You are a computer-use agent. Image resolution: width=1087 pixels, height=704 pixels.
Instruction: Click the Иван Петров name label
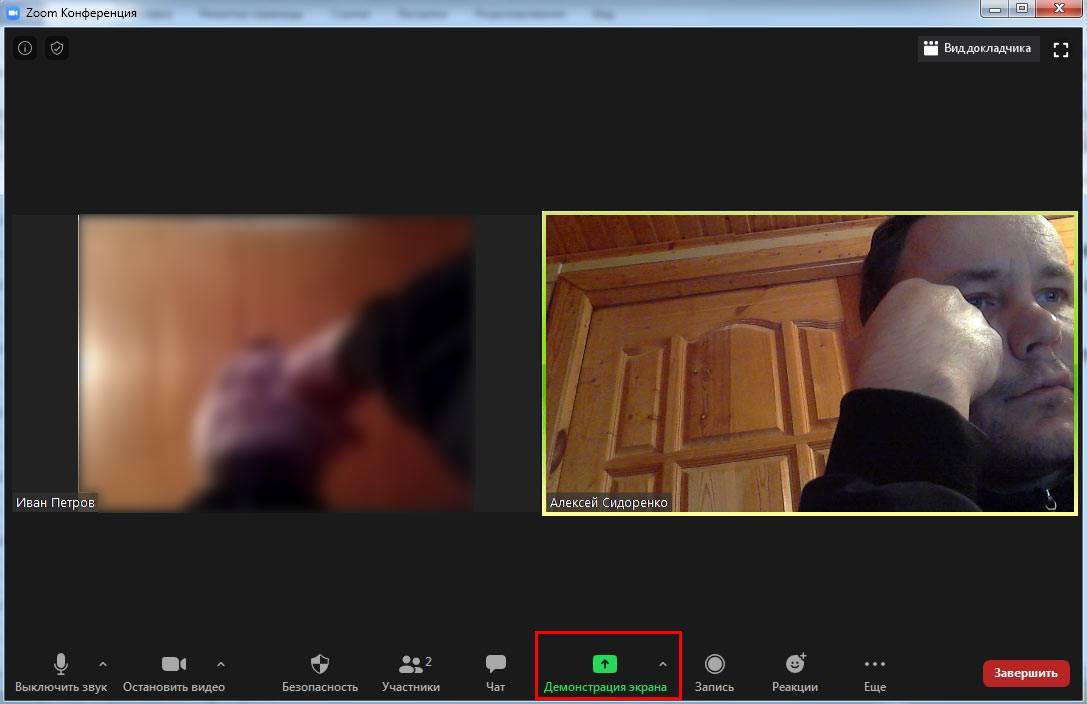pyautogui.click(x=55, y=502)
